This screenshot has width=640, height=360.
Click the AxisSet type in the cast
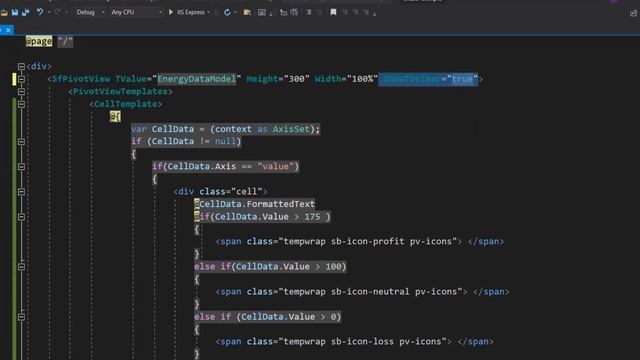(291, 129)
